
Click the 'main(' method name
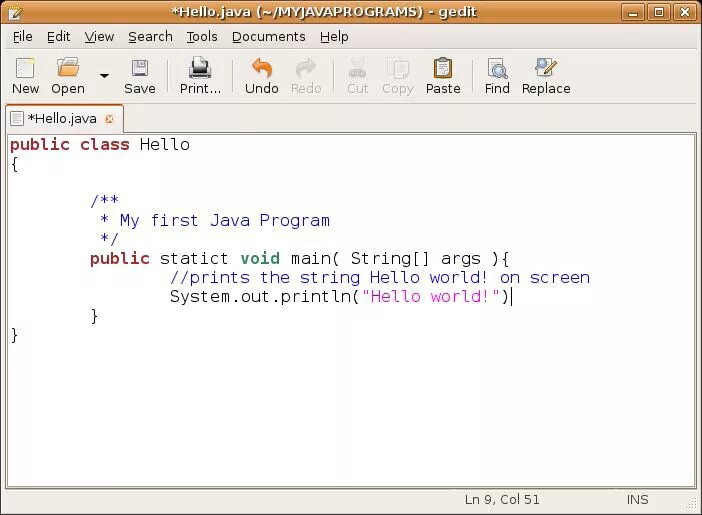click(x=315, y=259)
